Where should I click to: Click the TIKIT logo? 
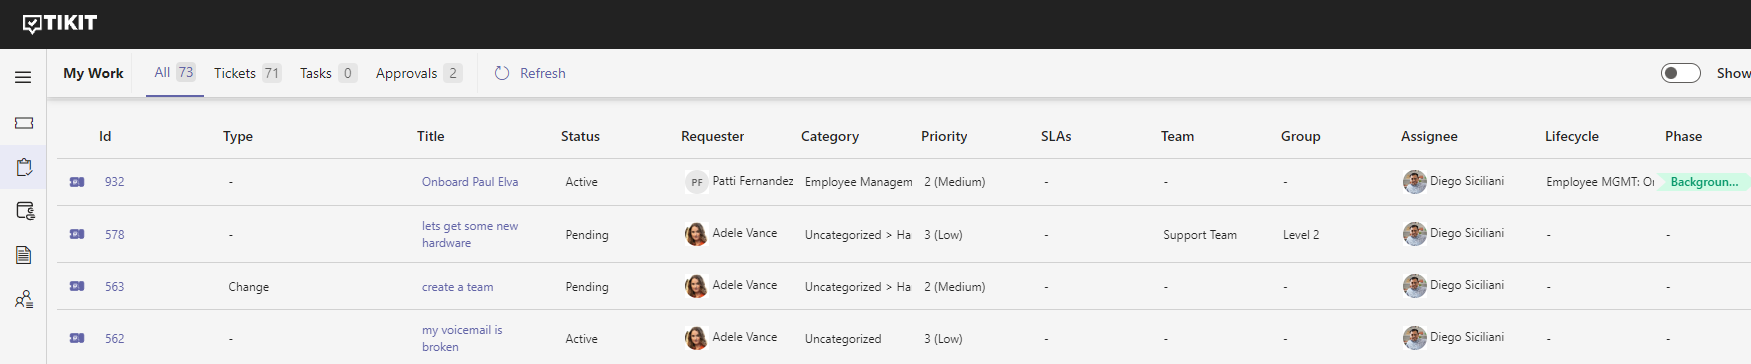(x=60, y=23)
